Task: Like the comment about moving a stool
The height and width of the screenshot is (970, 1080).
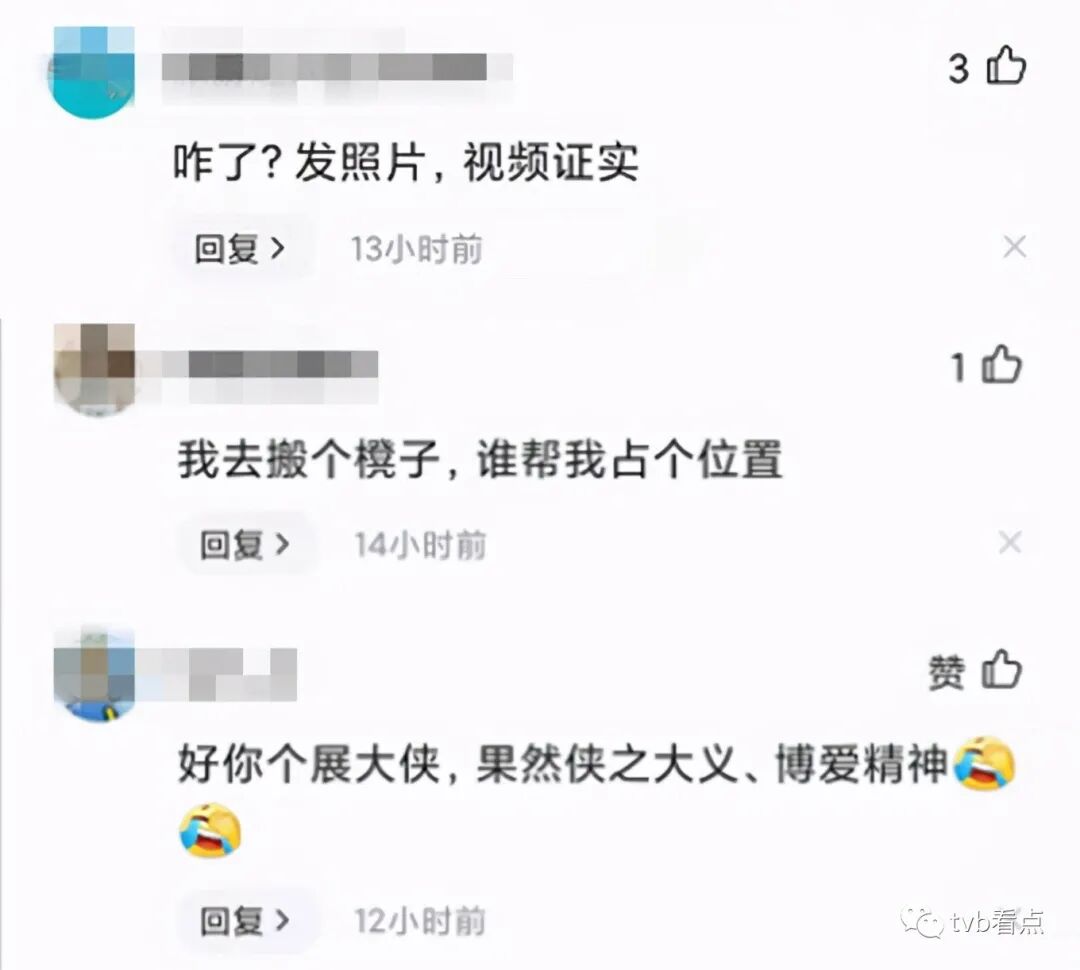Action: click(x=1002, y=364)
